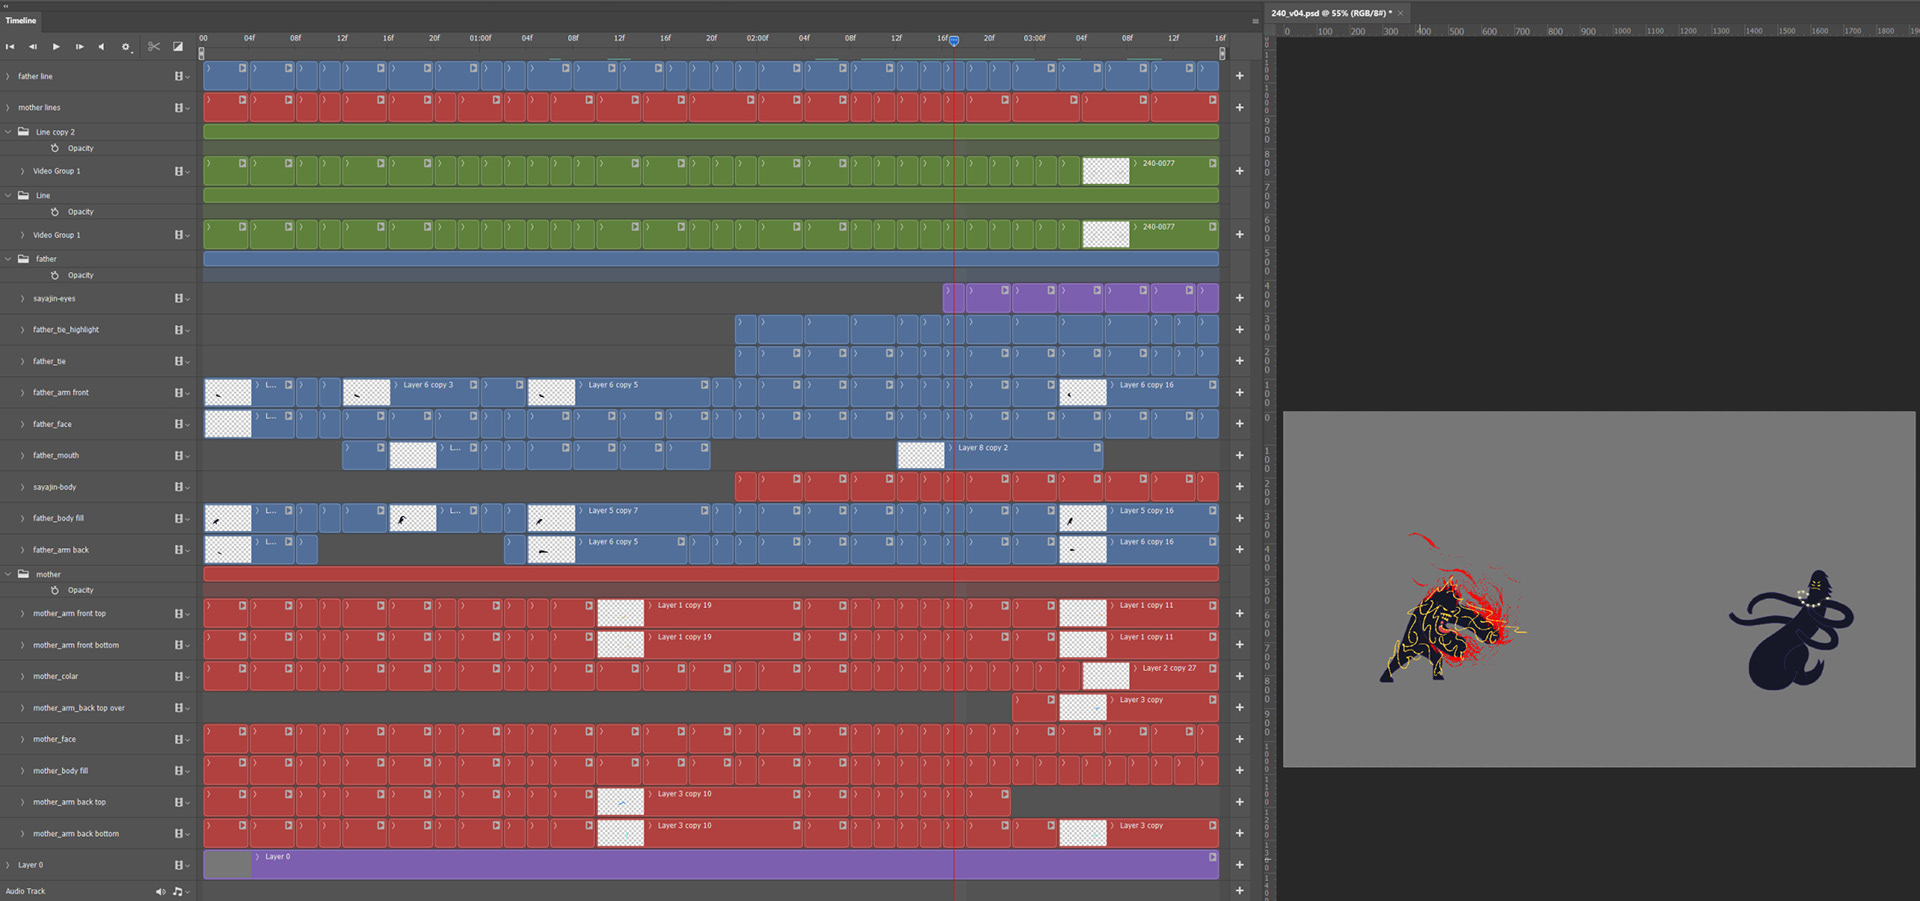Collapse the Line group
1920x901 pixels.
click(8, 195)
